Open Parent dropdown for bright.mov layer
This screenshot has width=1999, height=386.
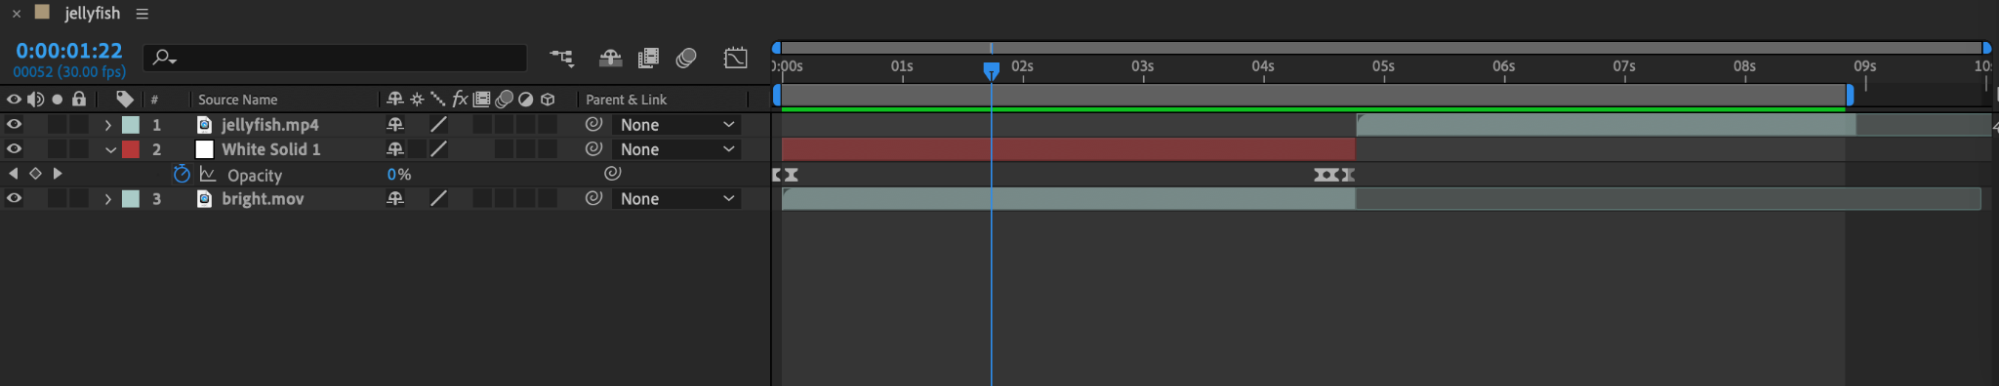(x=677, y=199)
